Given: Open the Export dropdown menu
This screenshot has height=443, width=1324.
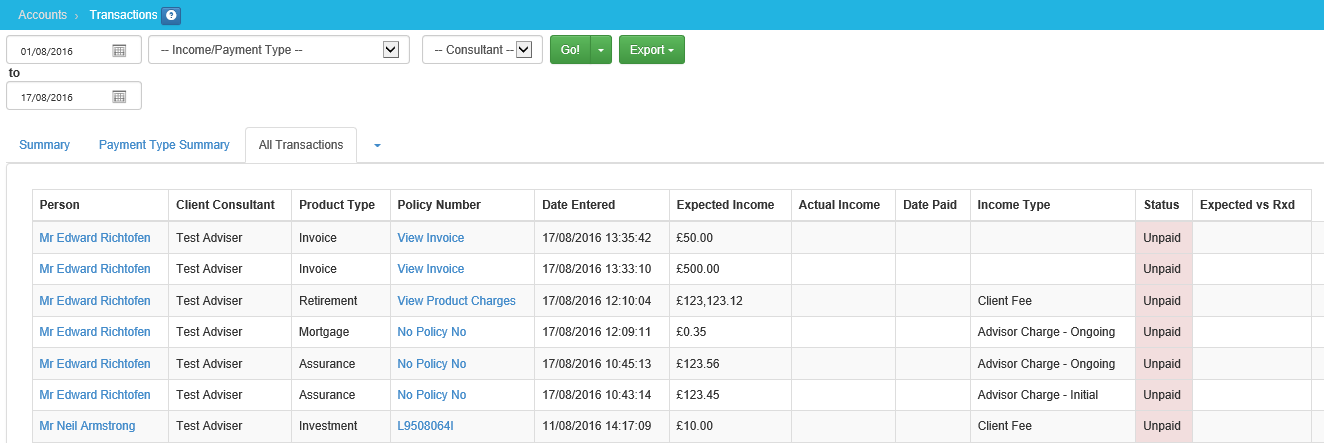Looking at the screenshot, I should (x=651, y=50).
